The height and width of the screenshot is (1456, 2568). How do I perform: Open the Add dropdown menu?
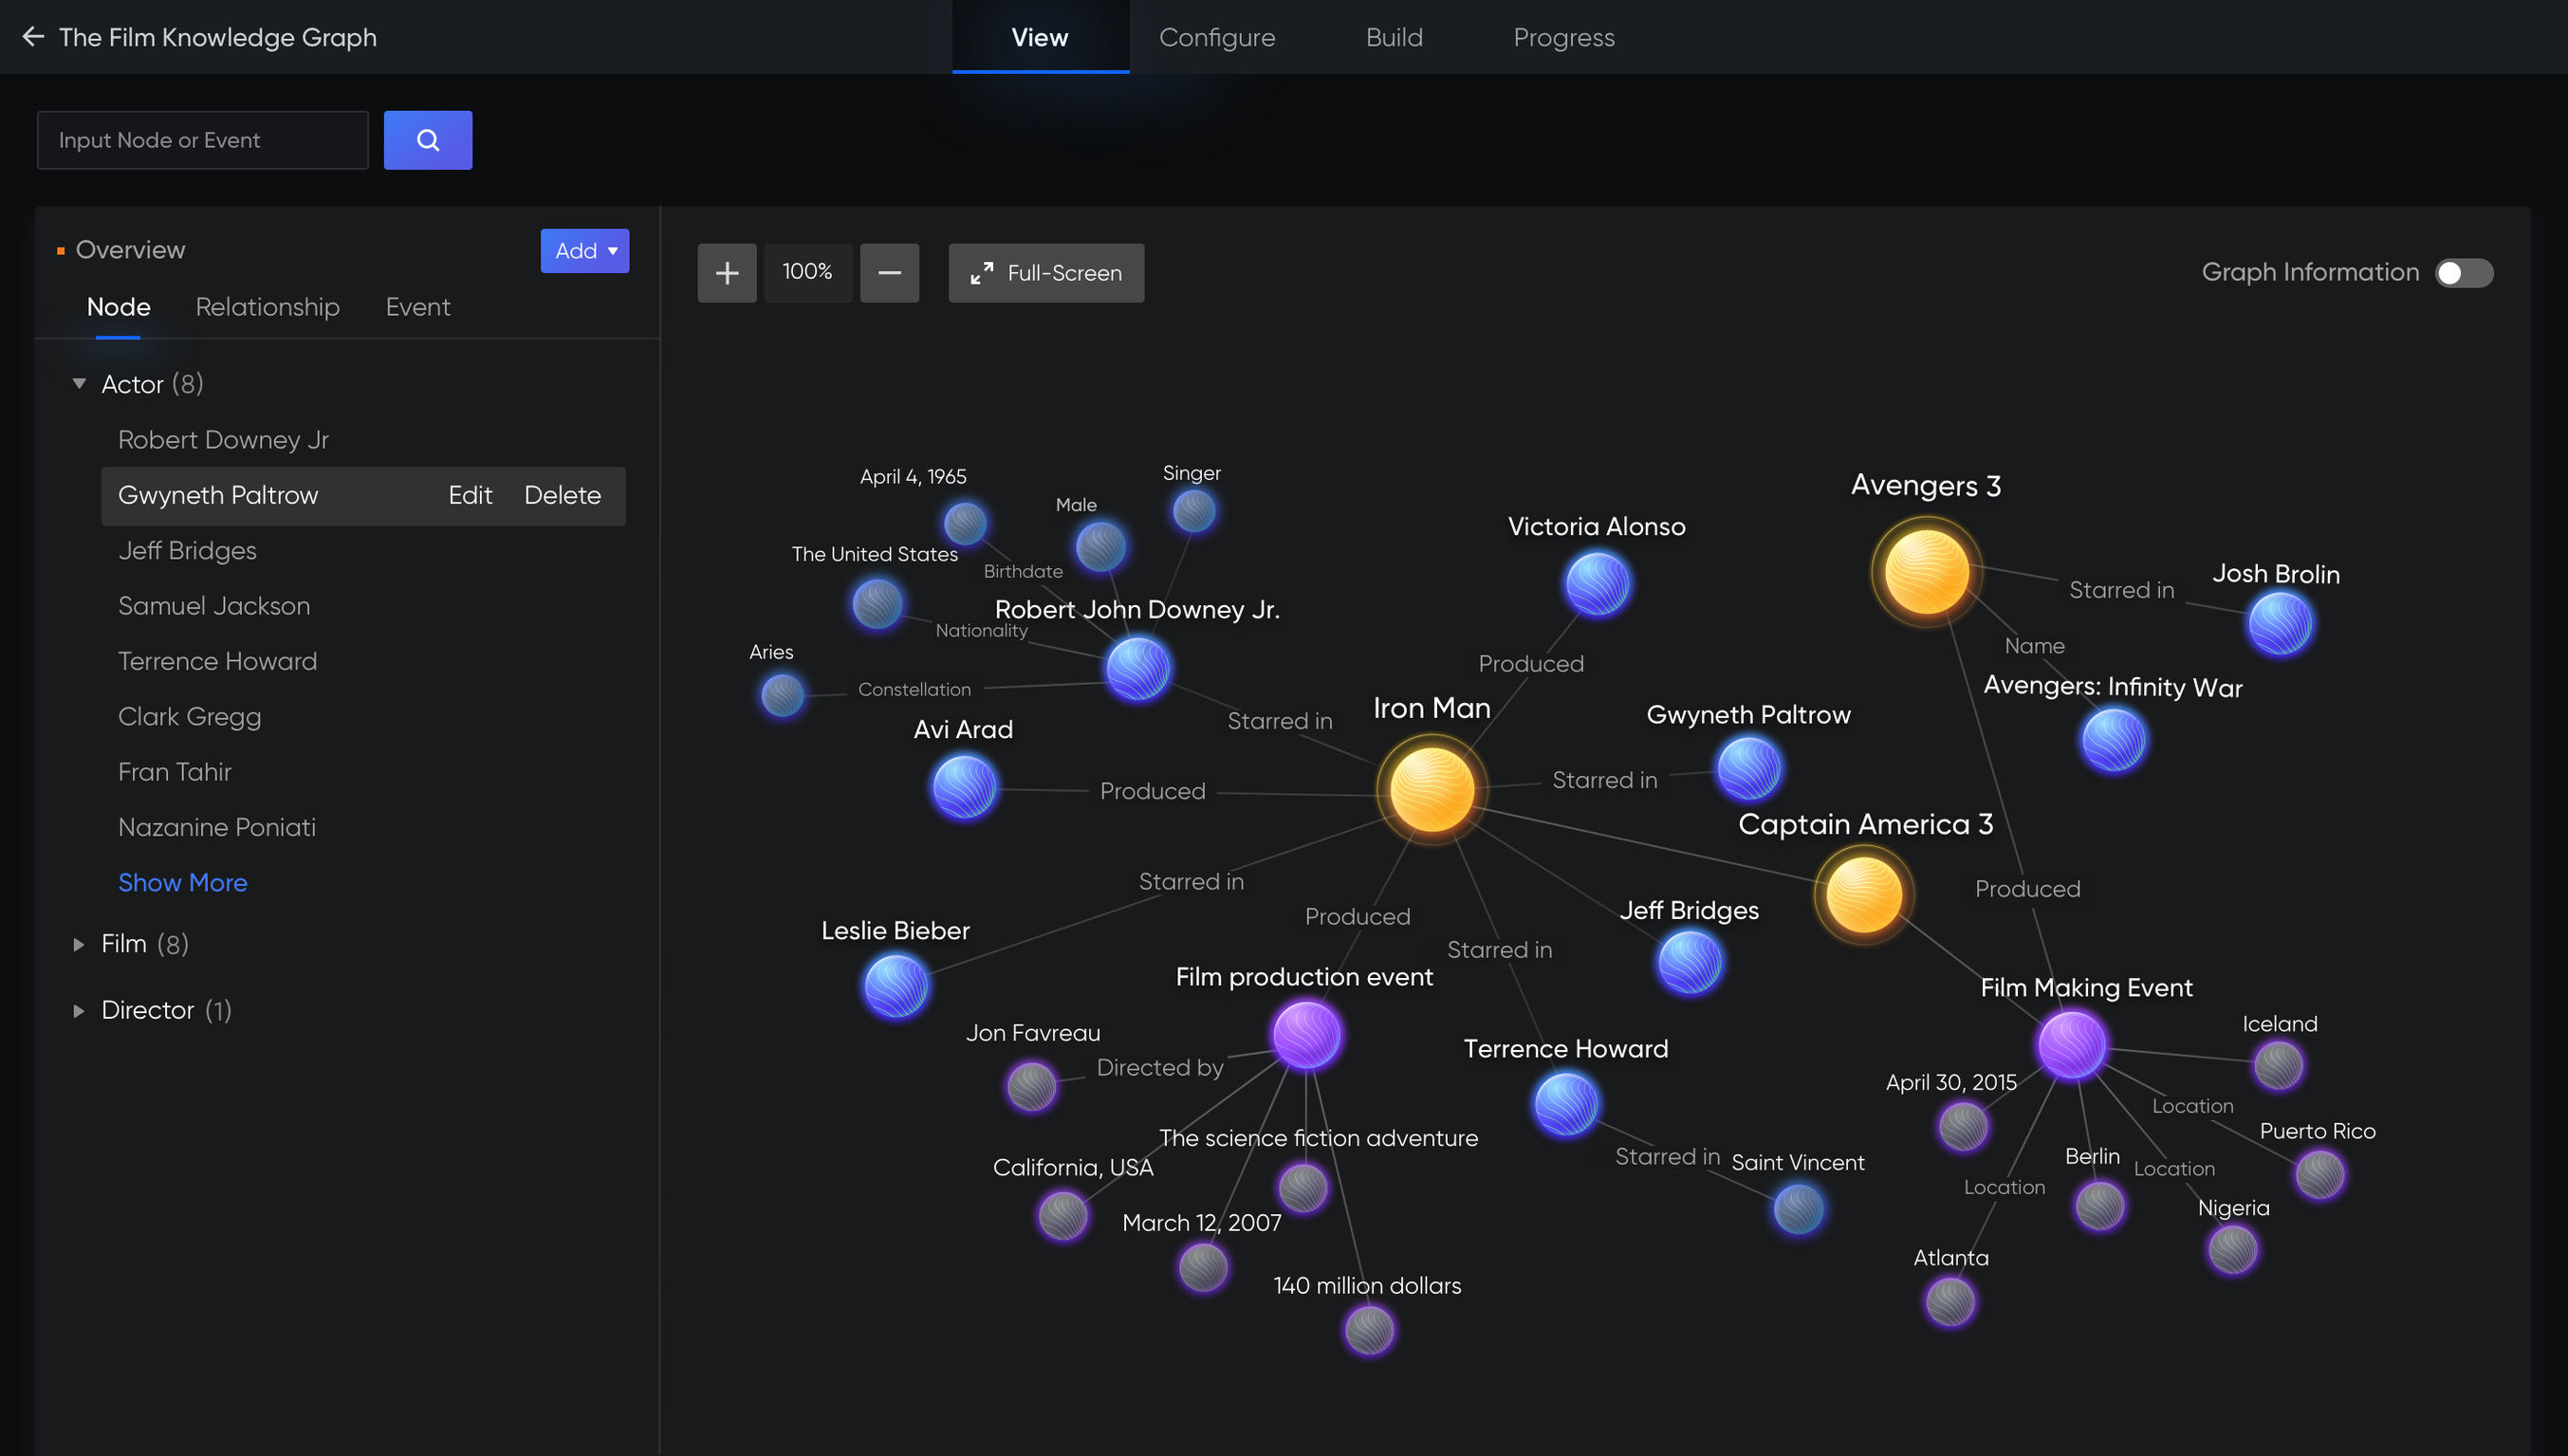584,250
